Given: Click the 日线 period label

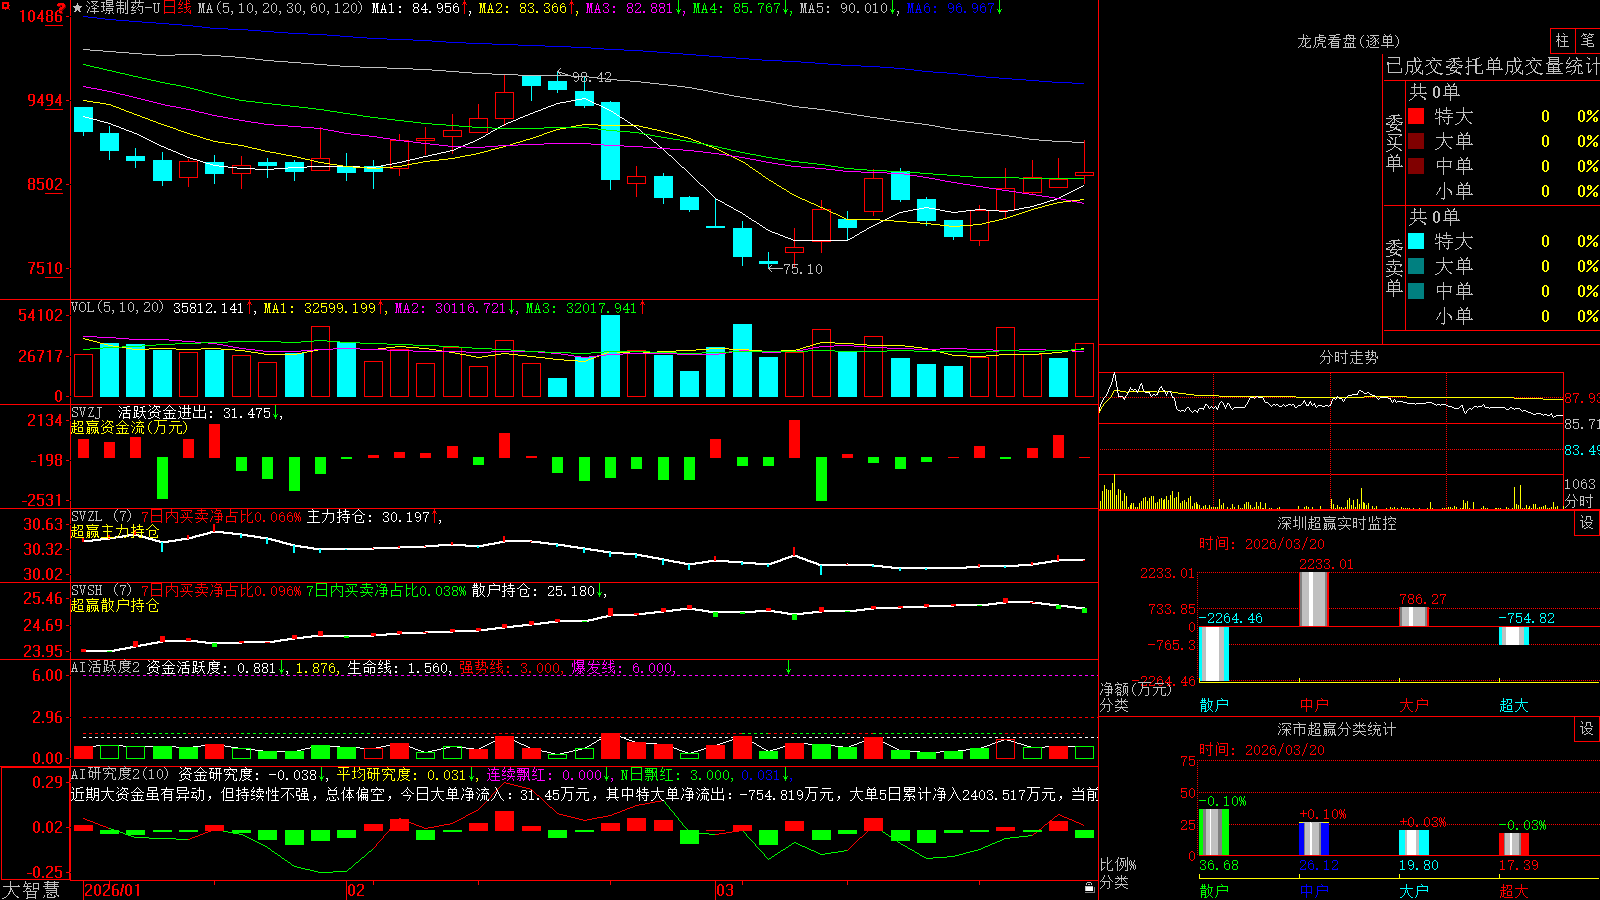Looking at the screenshot, I should (x=177, y=8).
